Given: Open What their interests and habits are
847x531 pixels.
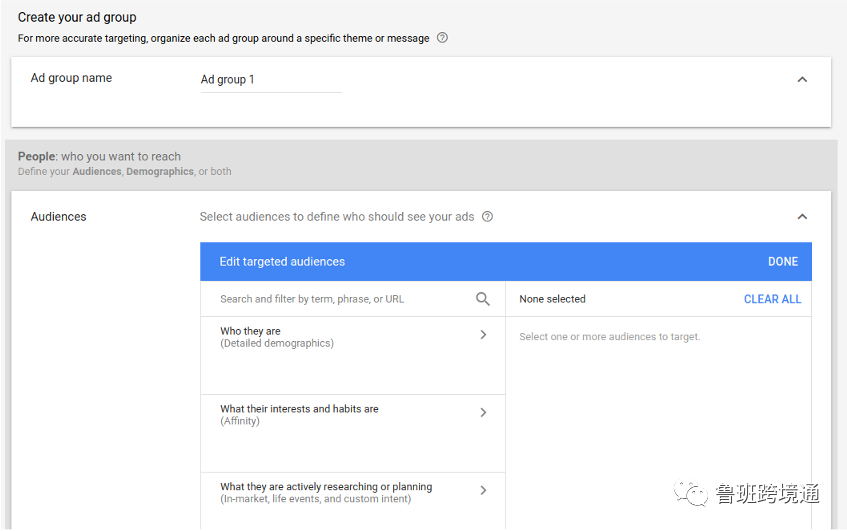Looking at the screenshot, I should [299, 414].
